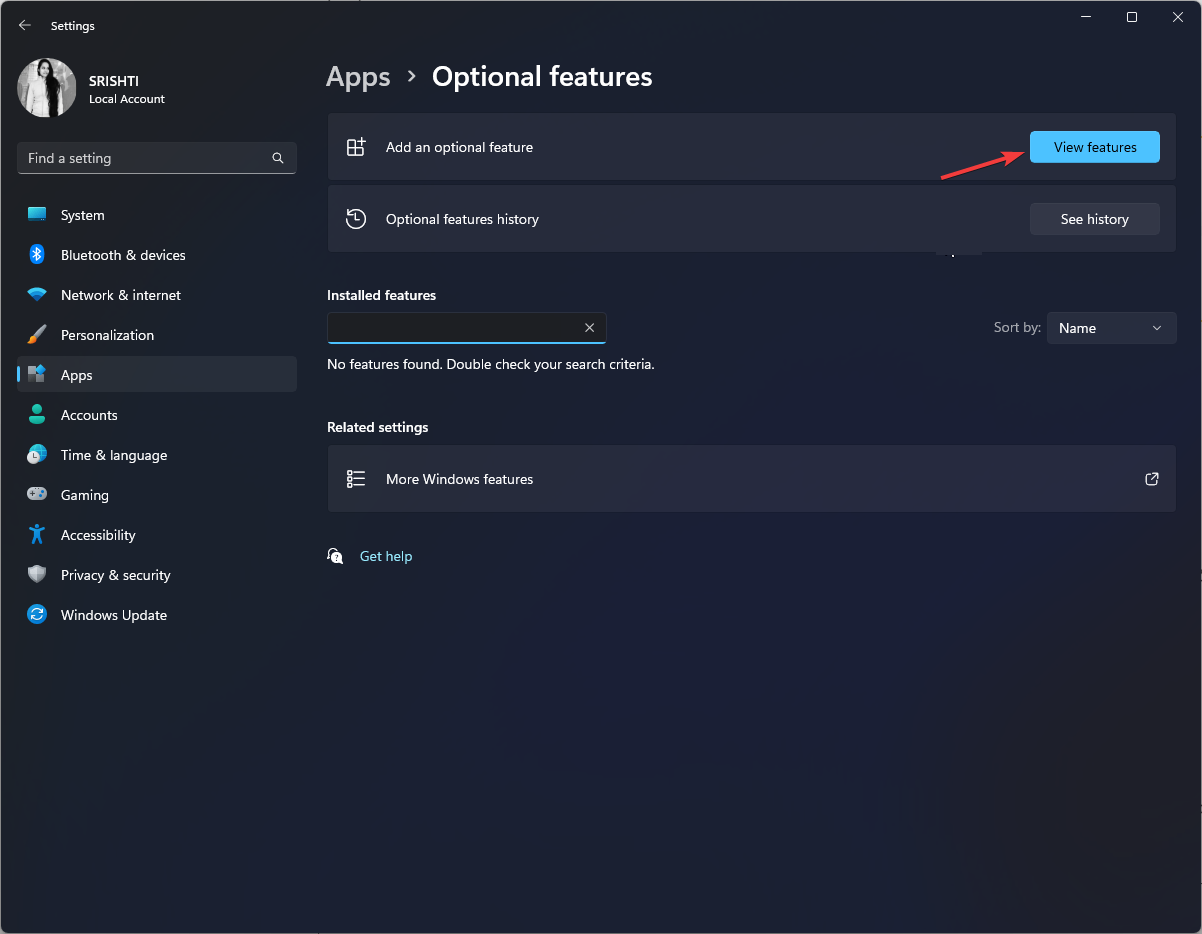The height and width of the screenshot is (934, 1202).
Task: Click the Get help chat icon
Action: click(336, 556)
